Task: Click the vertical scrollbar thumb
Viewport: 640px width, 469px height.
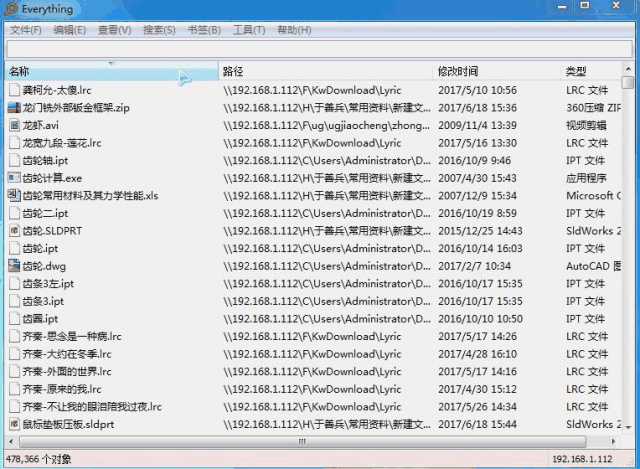Action: 628,82
